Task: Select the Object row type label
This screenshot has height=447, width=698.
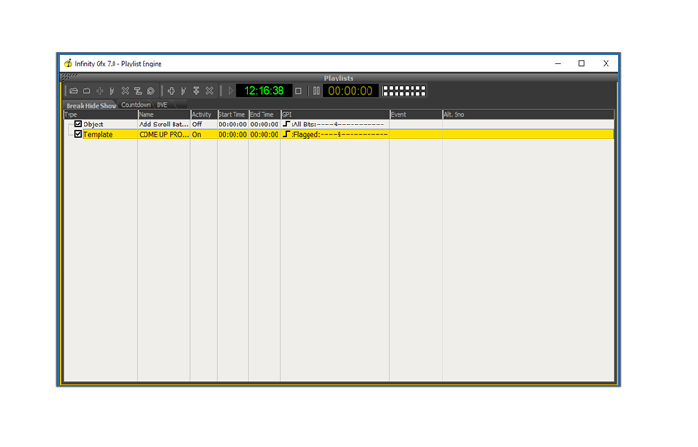Action: click(x=93, y=124)
